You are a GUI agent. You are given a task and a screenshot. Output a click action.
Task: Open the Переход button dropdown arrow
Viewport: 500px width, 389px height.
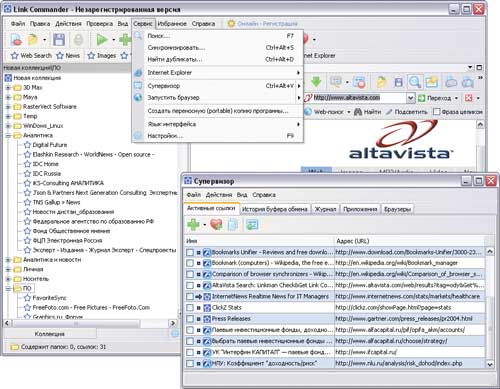(x=456, y=98)
